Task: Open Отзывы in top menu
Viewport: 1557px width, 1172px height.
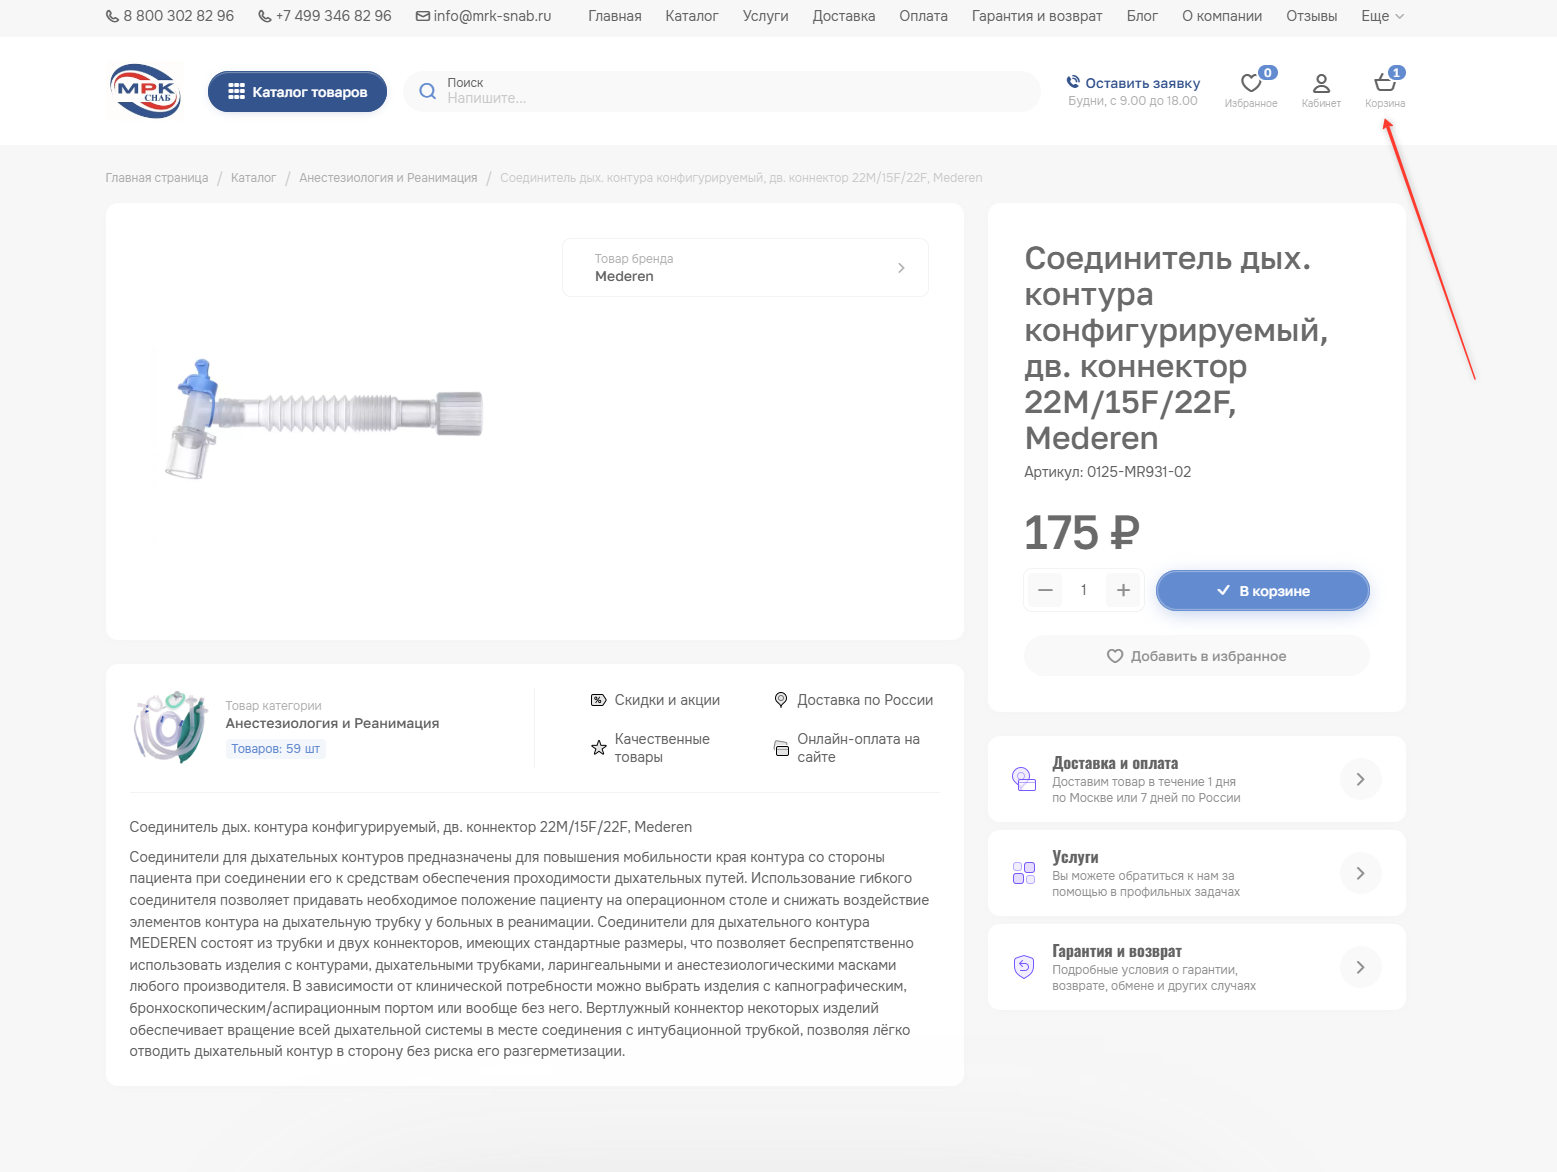Action: point(1312,16)
